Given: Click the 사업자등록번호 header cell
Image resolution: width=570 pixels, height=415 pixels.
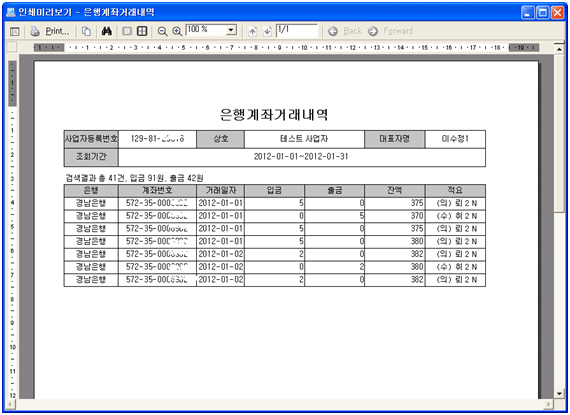Looking at the screenshot, I should [91, 139].
